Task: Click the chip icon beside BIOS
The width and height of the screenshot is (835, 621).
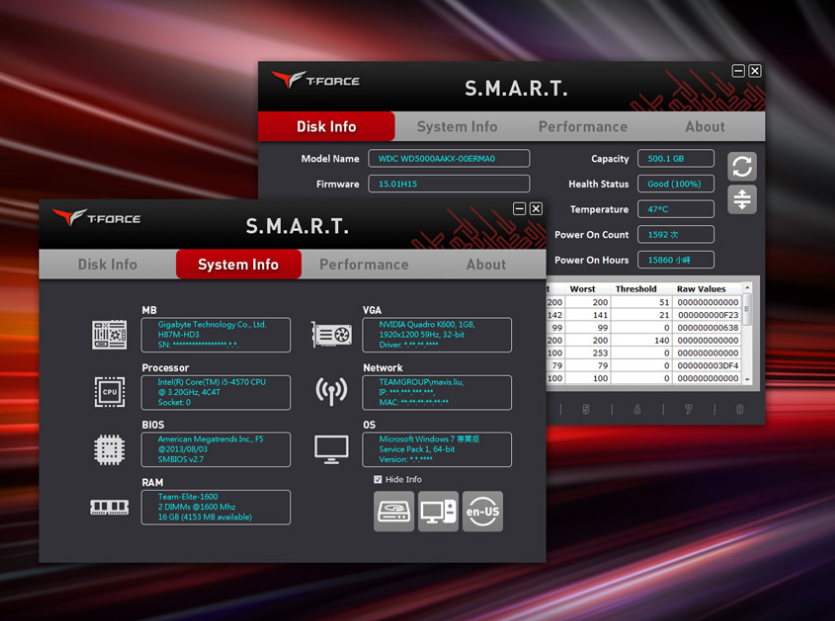Action: (109, 450)
